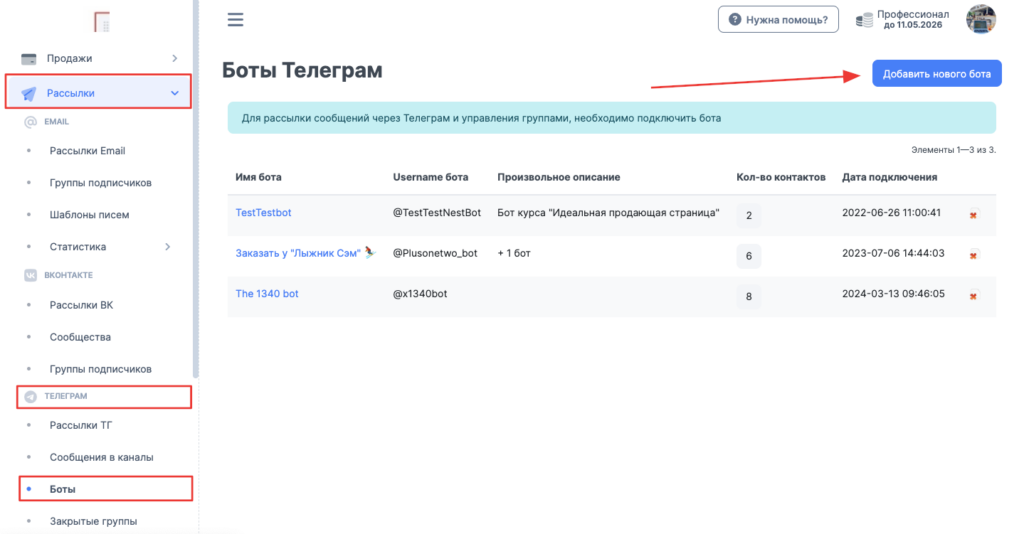Click the hamburger menu icon

235,20
